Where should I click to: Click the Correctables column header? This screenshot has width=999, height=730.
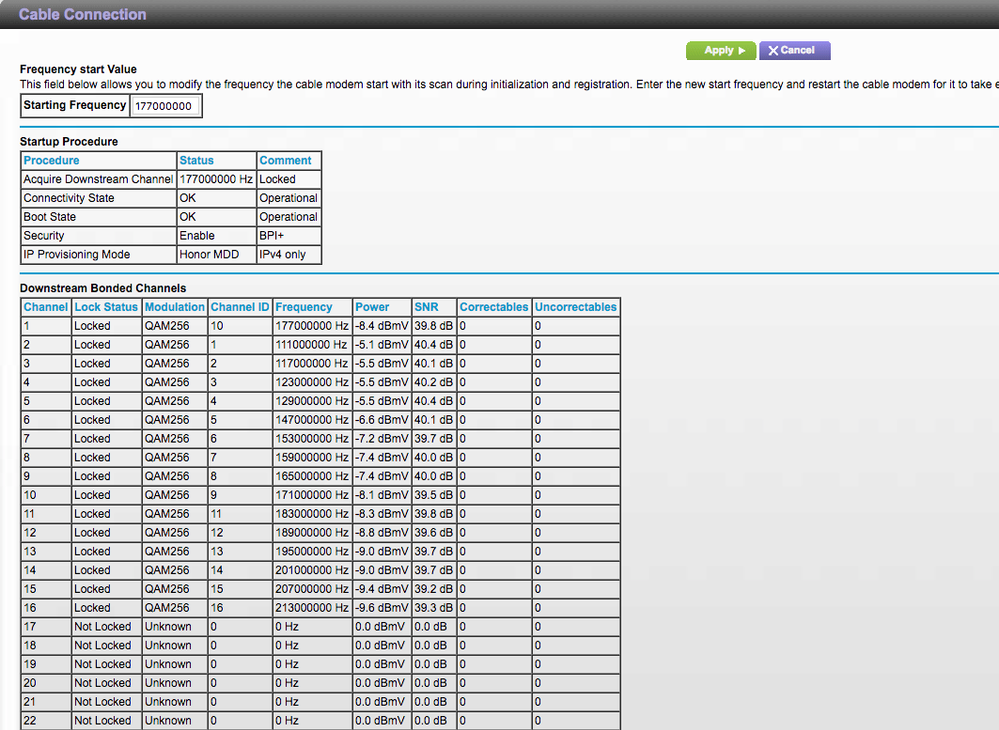[x=494, y=307]
